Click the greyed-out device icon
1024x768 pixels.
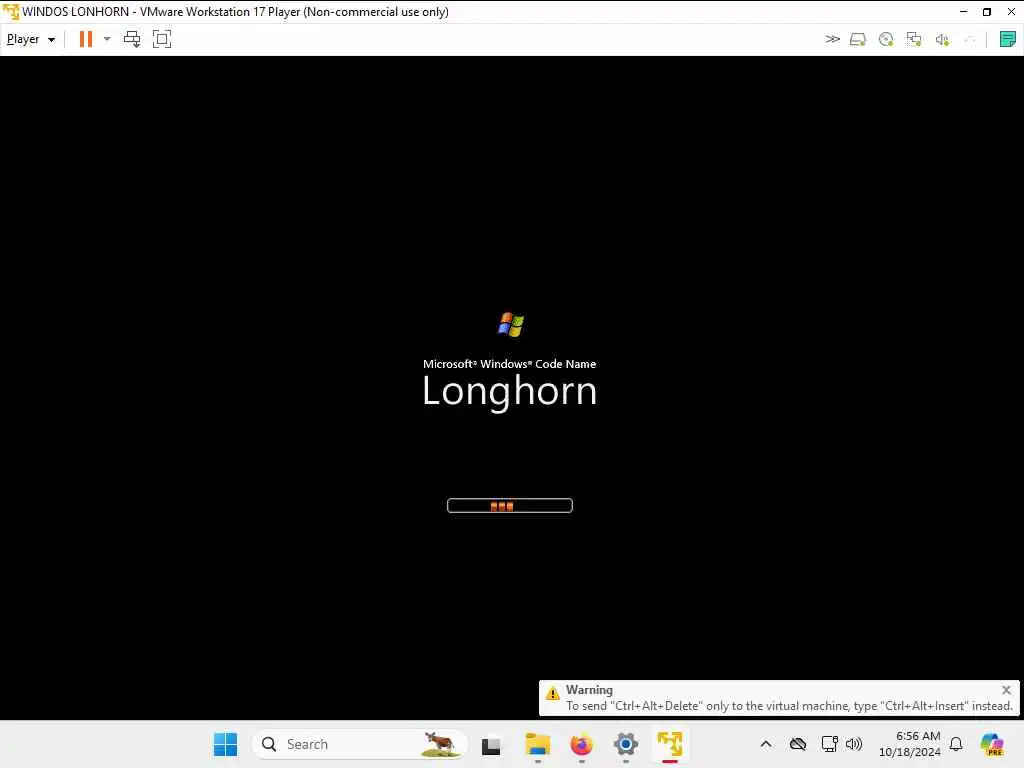[x=970, y=40]
